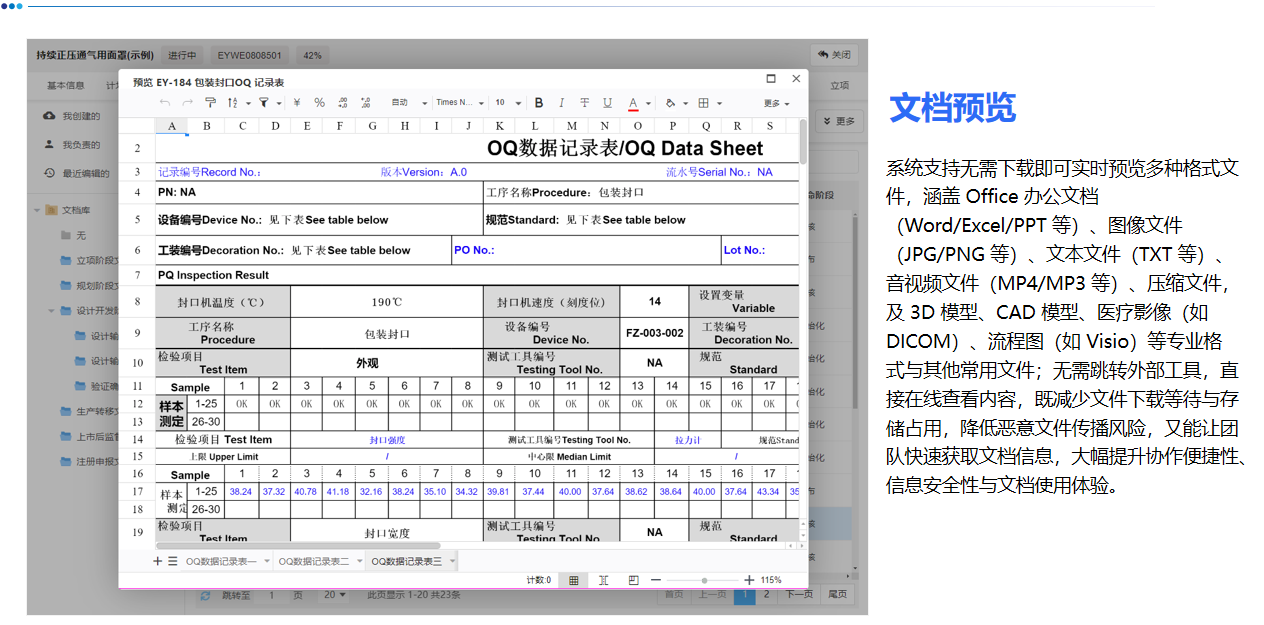This screenshot has height=625, width=1264.
Task: Click the sort ascending icon
Action: (x=232, y=102)
